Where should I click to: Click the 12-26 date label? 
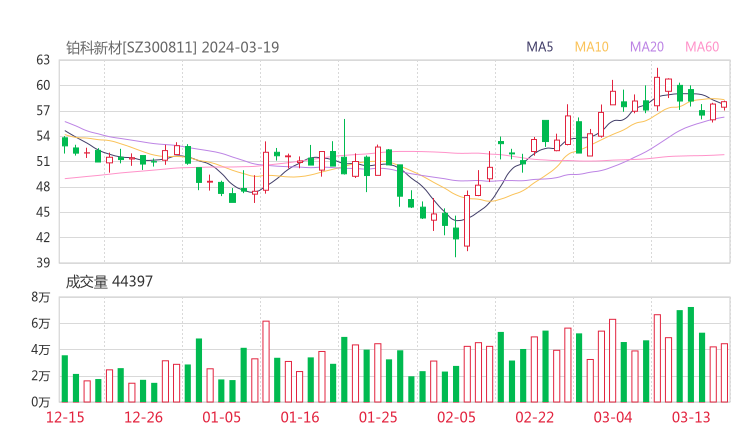pos(143,417)
